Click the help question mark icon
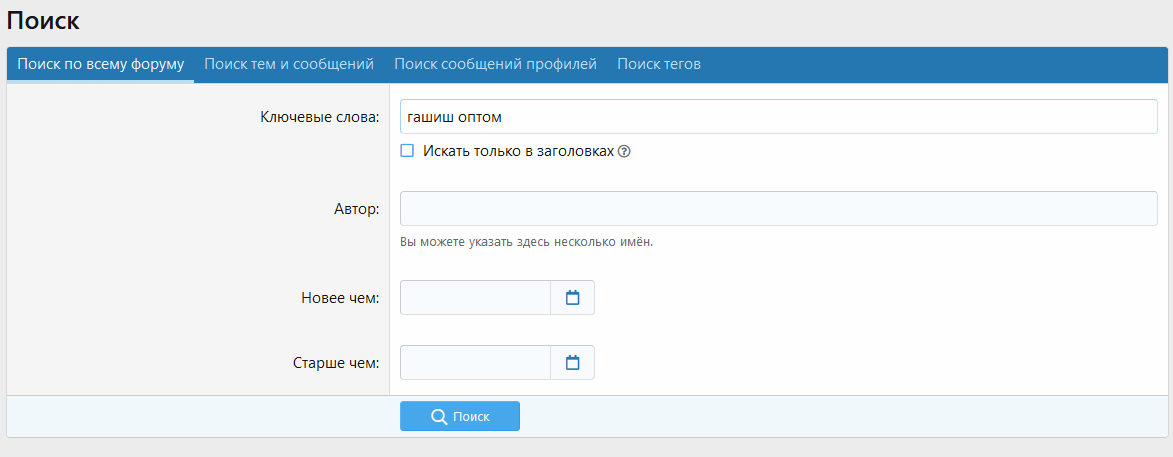This screenshot has width=1173, height=457. click(624, 152)
